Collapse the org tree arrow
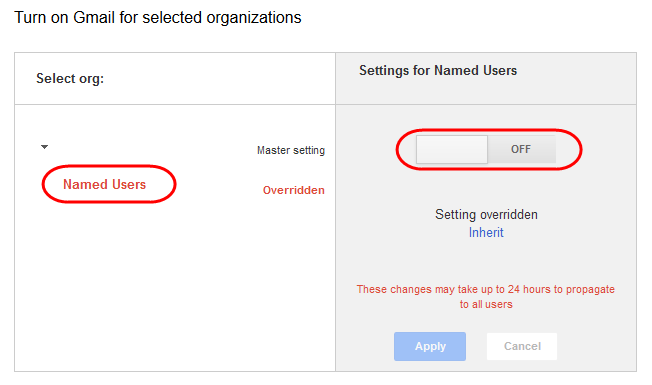This screenshot has height=385, width=652. pyautogui.click(x=44, y=147)
